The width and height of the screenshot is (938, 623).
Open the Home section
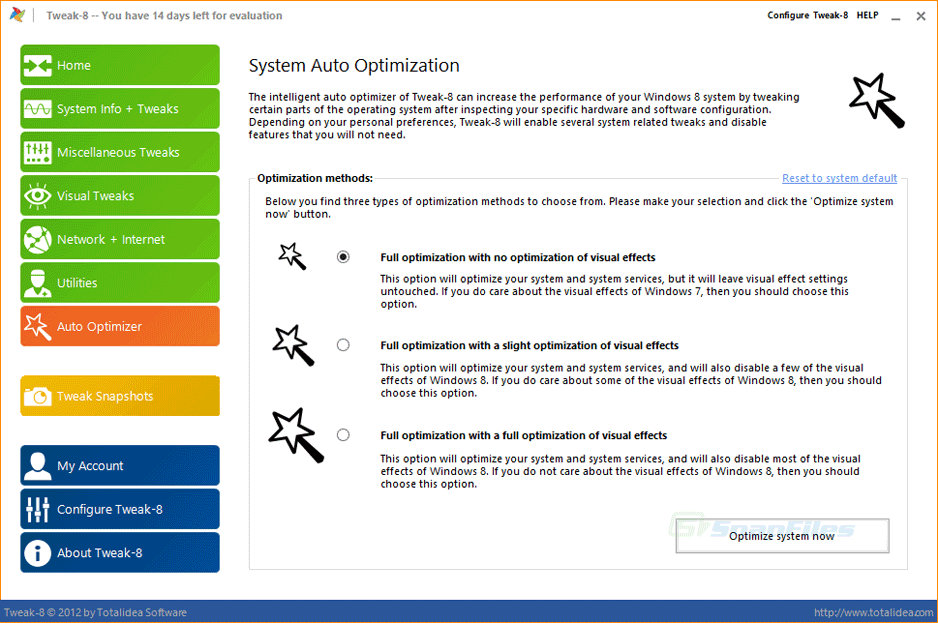click(x=120, y=65)
